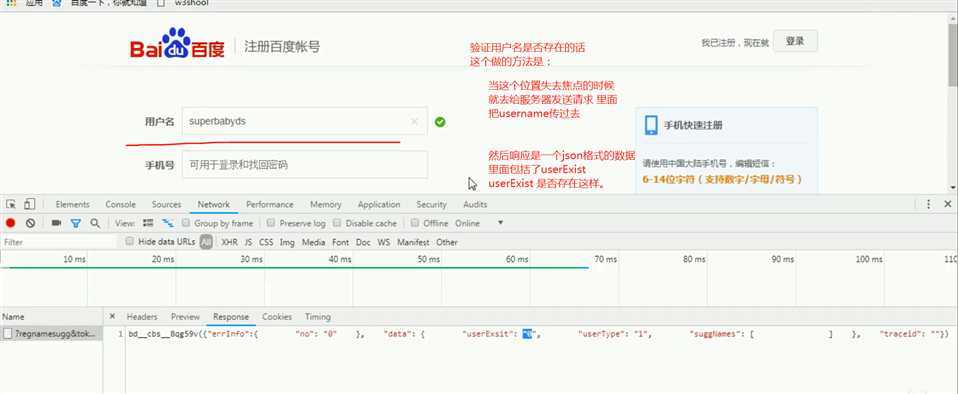958x394 pixels.
Task: Filter requests by CSS
Action: pyautogui.click(x=266, y=242)
